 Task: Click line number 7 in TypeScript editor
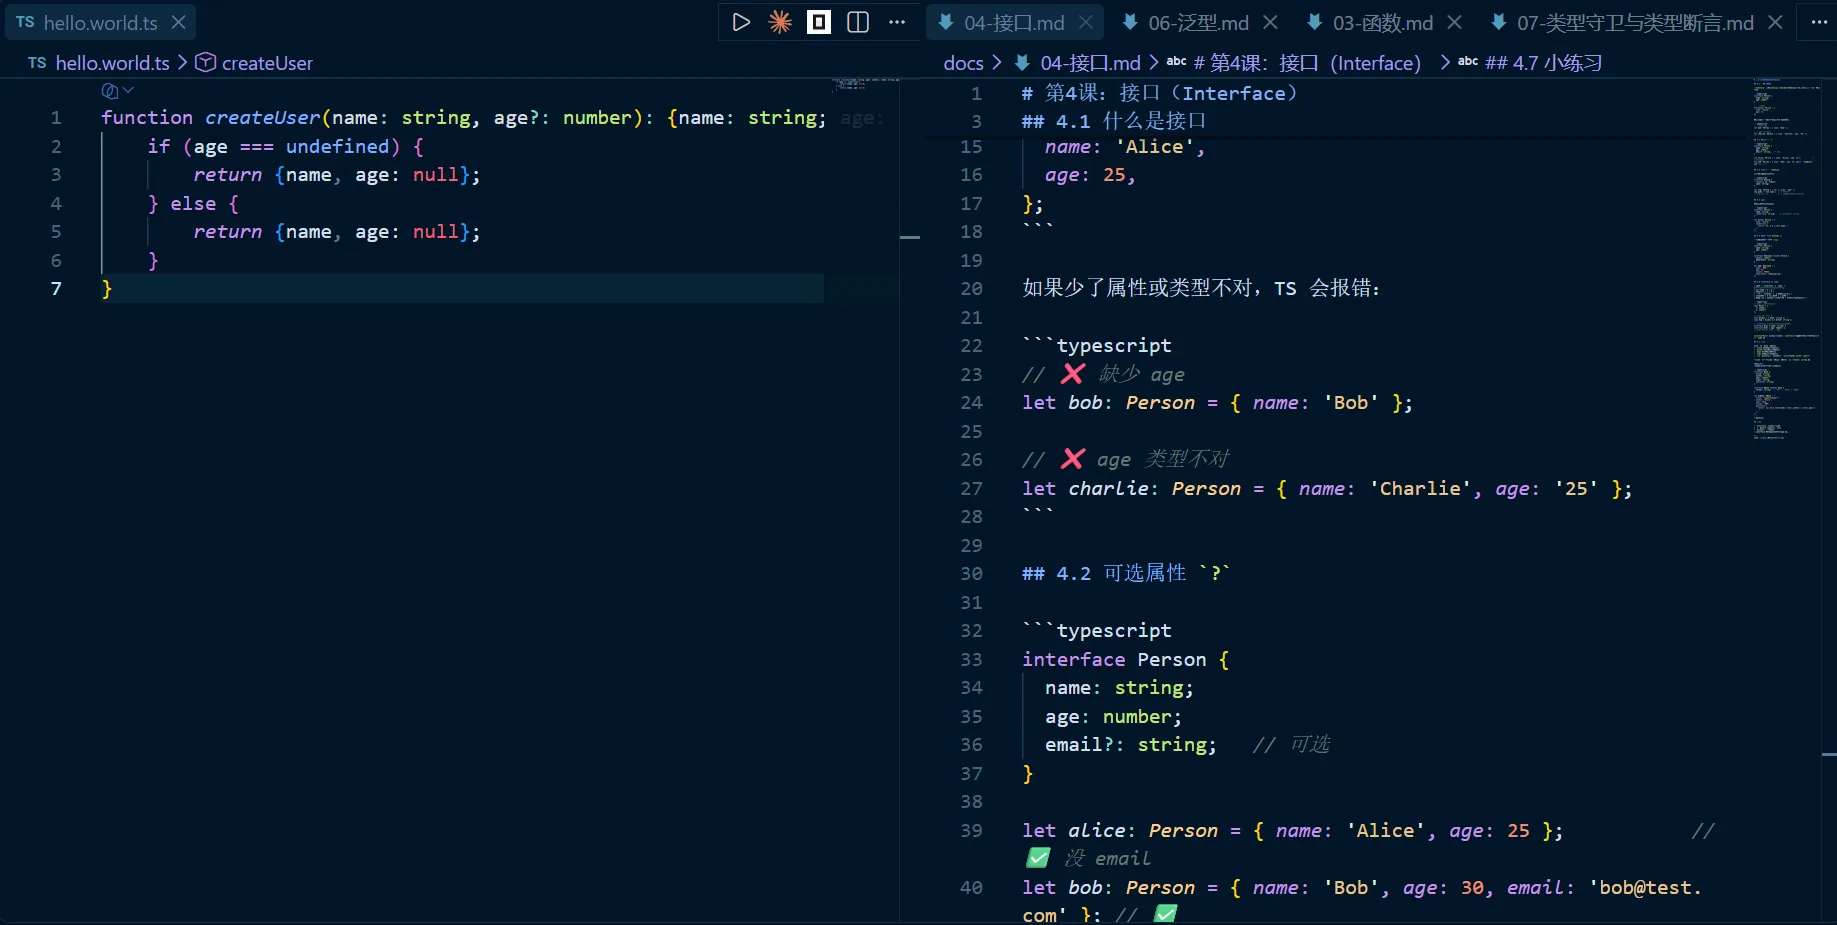[x=56, y=289]
